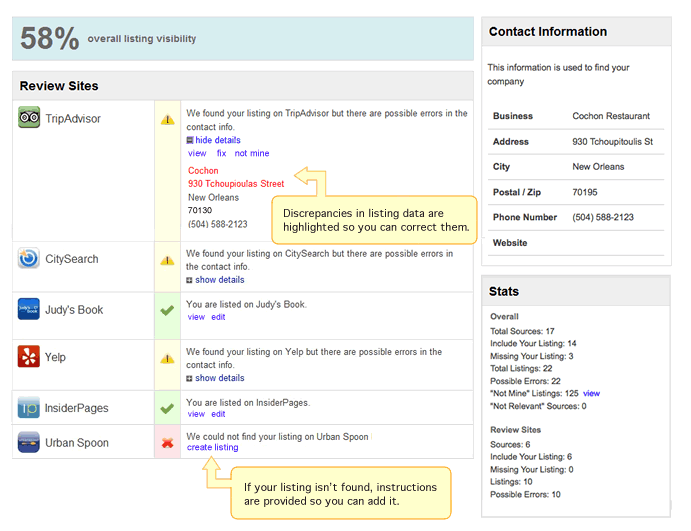Viewport: 691px width, 531px height.
Task: Click the InsiderPages logo icon
Action: (29, 408)
